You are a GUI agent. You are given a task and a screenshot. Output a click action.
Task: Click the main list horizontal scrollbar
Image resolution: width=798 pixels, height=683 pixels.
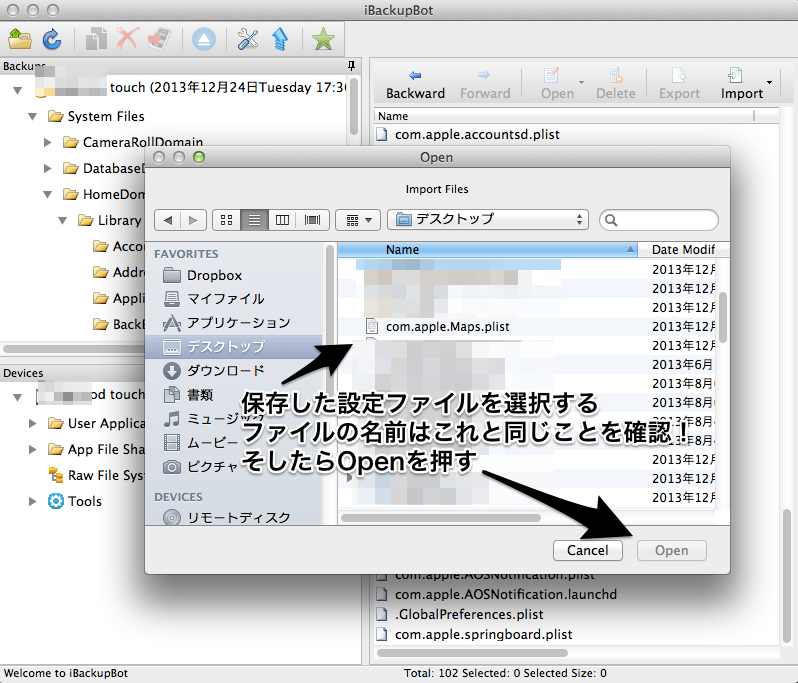coord(472,653)
